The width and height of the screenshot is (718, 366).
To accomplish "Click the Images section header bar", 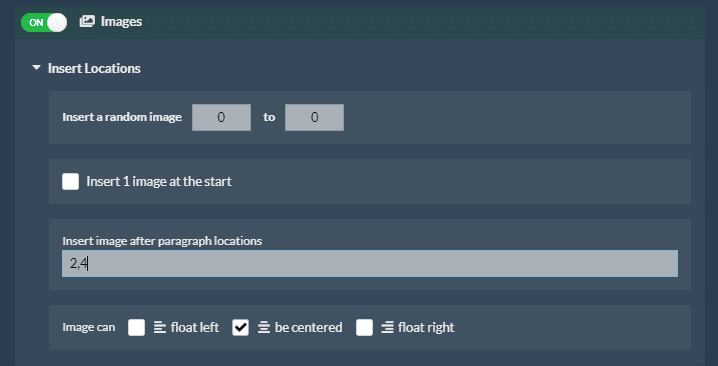I will point(360,22).
